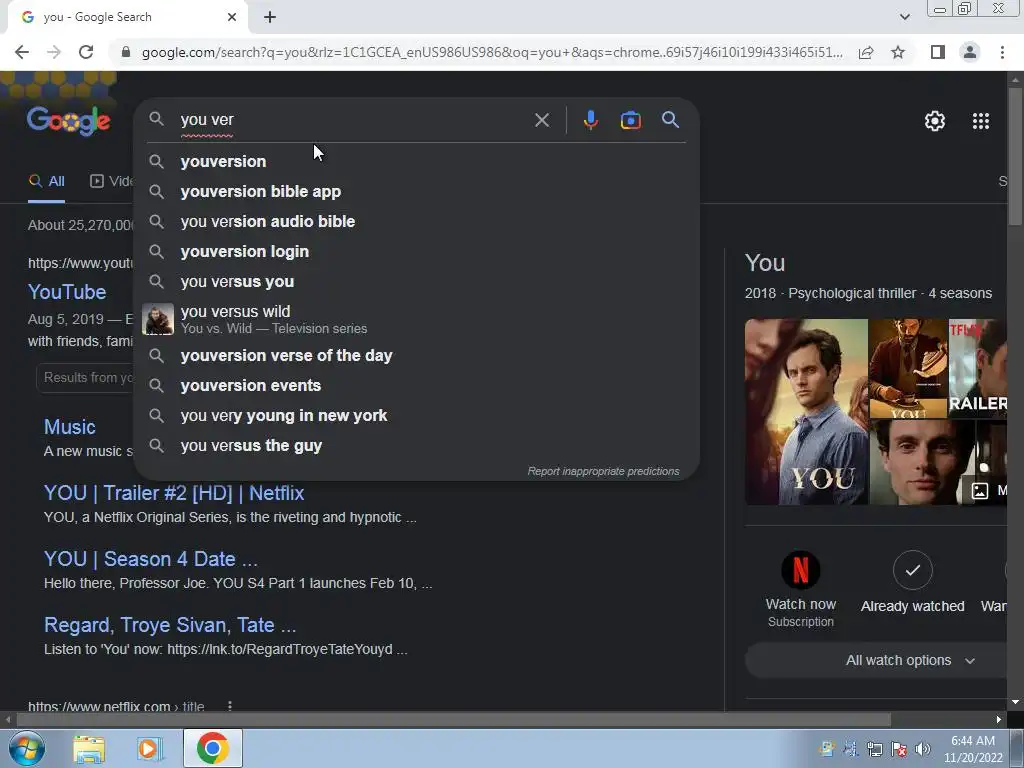Image resolution: width=1024 pixels, height=768 pixels.
Task: Toggle 'Already watched' checkmark
Action: pos(912,570)
